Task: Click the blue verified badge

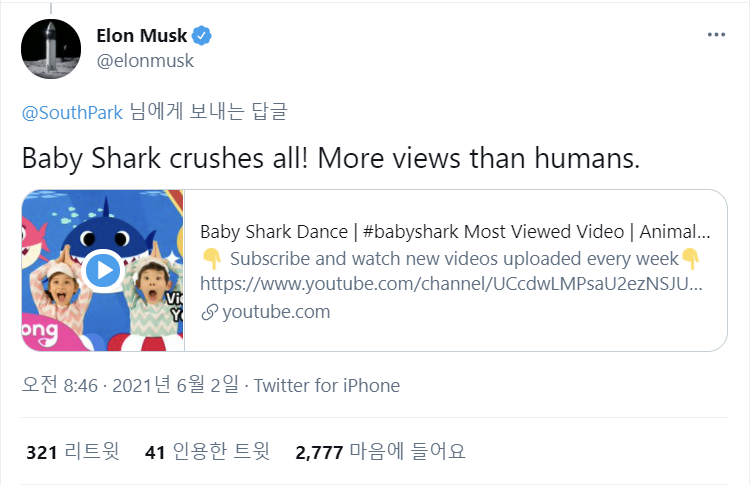Action: click(202, 37)
